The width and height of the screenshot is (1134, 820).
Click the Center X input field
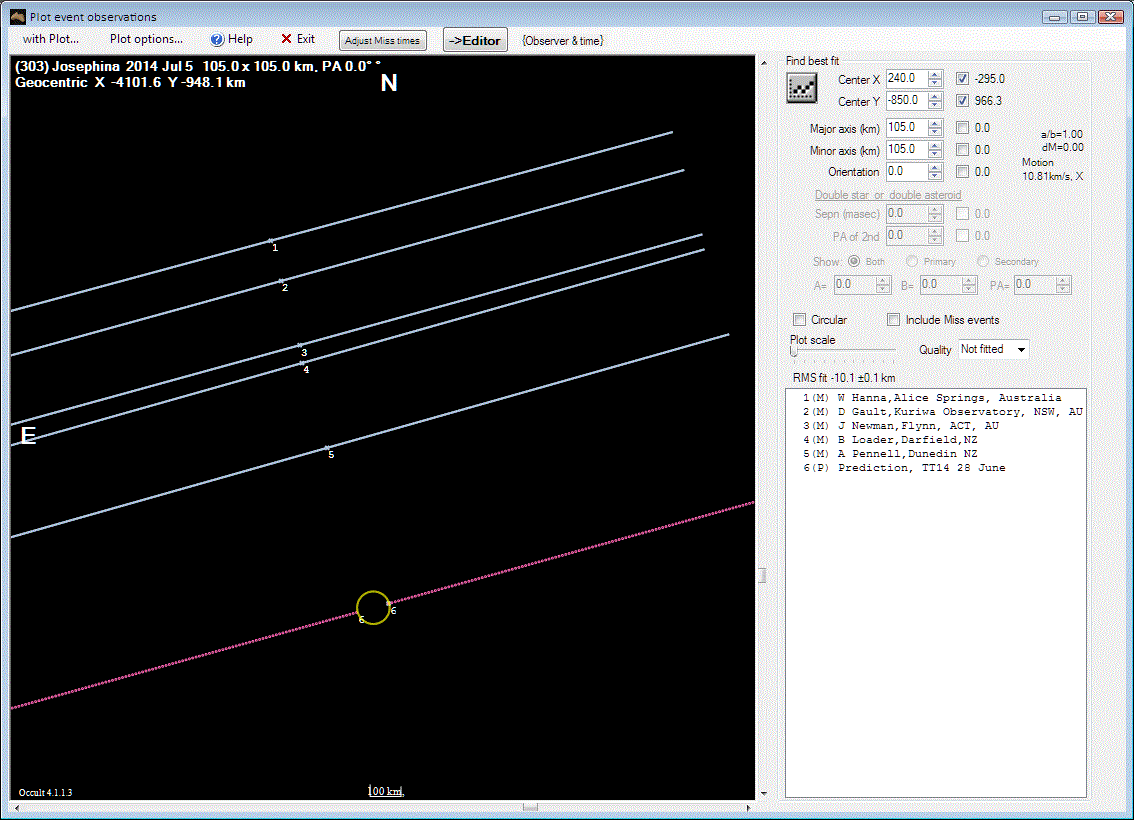click(x=907, y=78)
